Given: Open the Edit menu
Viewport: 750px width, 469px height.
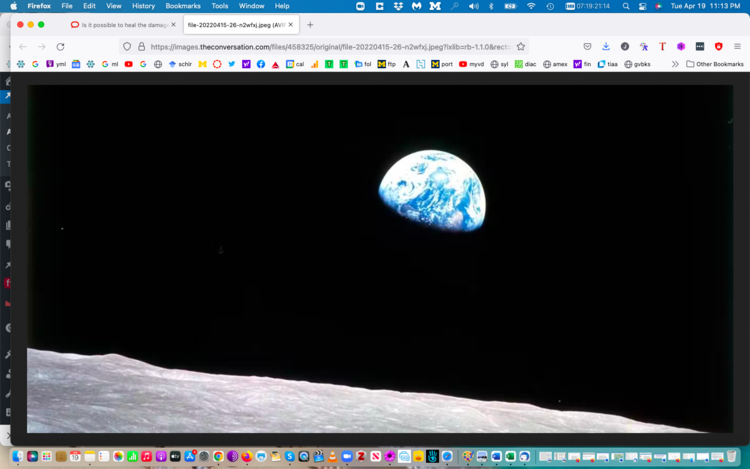Looking at the screenshot, I should 89,6.
